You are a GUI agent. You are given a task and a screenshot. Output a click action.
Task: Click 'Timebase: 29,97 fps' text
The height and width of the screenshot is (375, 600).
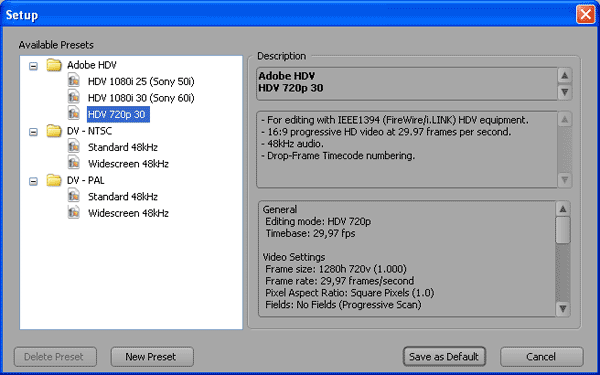pyautogui.click(x=310, y=233)
